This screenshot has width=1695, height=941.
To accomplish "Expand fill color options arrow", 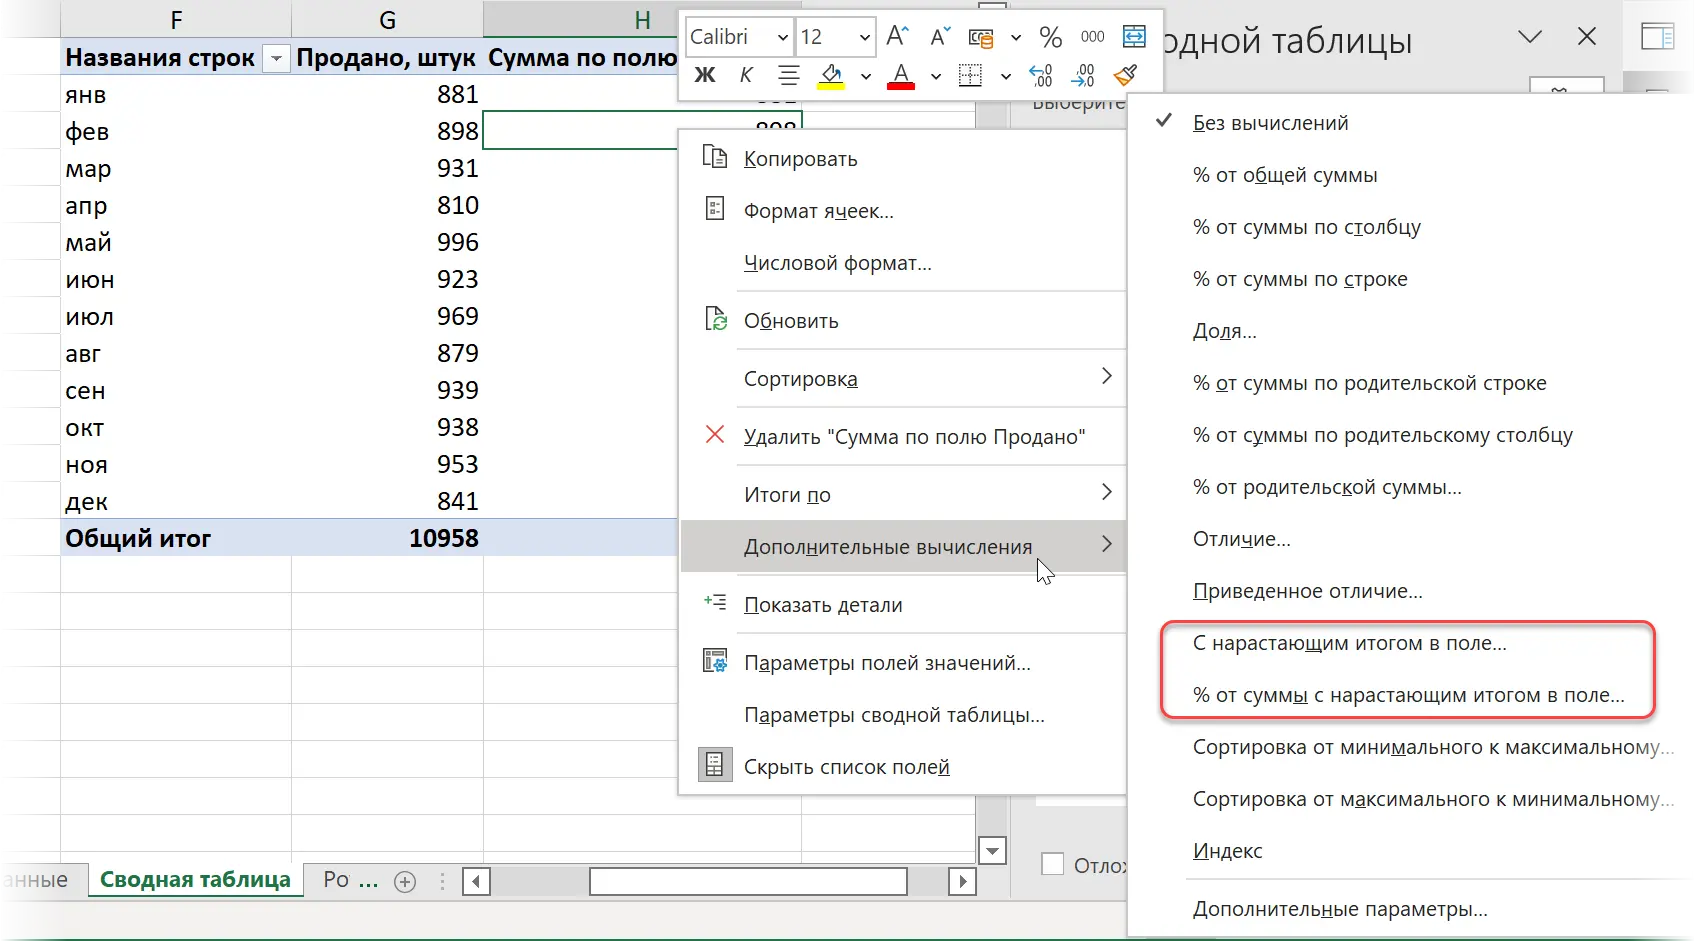I will (866, 76).
